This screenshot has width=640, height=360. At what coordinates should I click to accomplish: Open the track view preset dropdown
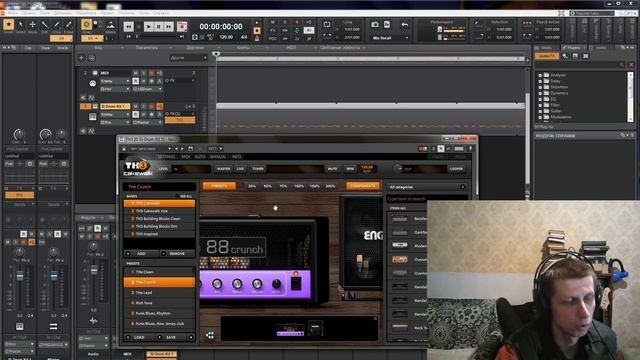[x=188, y=58]
